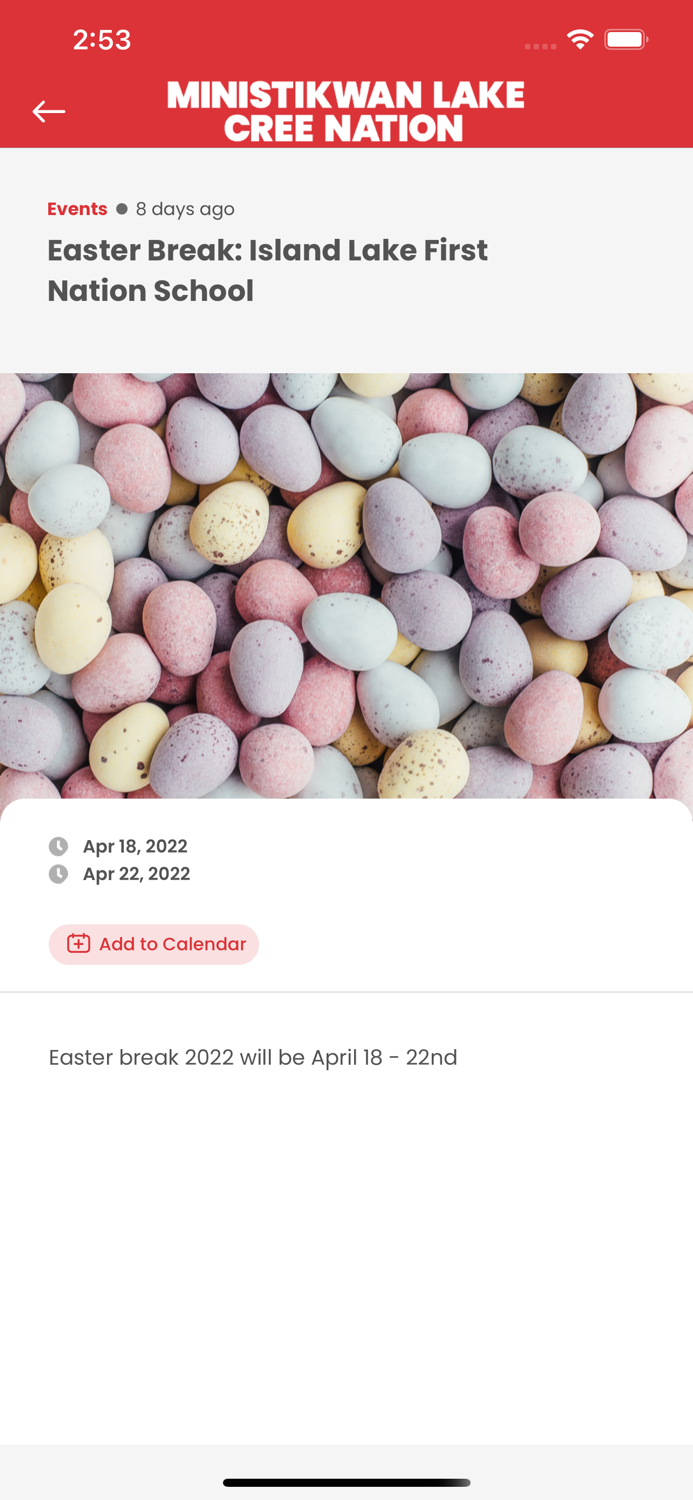Screen dimensions: 693x1500
Task: Tap the battery status icon
Action: [626, 39]
